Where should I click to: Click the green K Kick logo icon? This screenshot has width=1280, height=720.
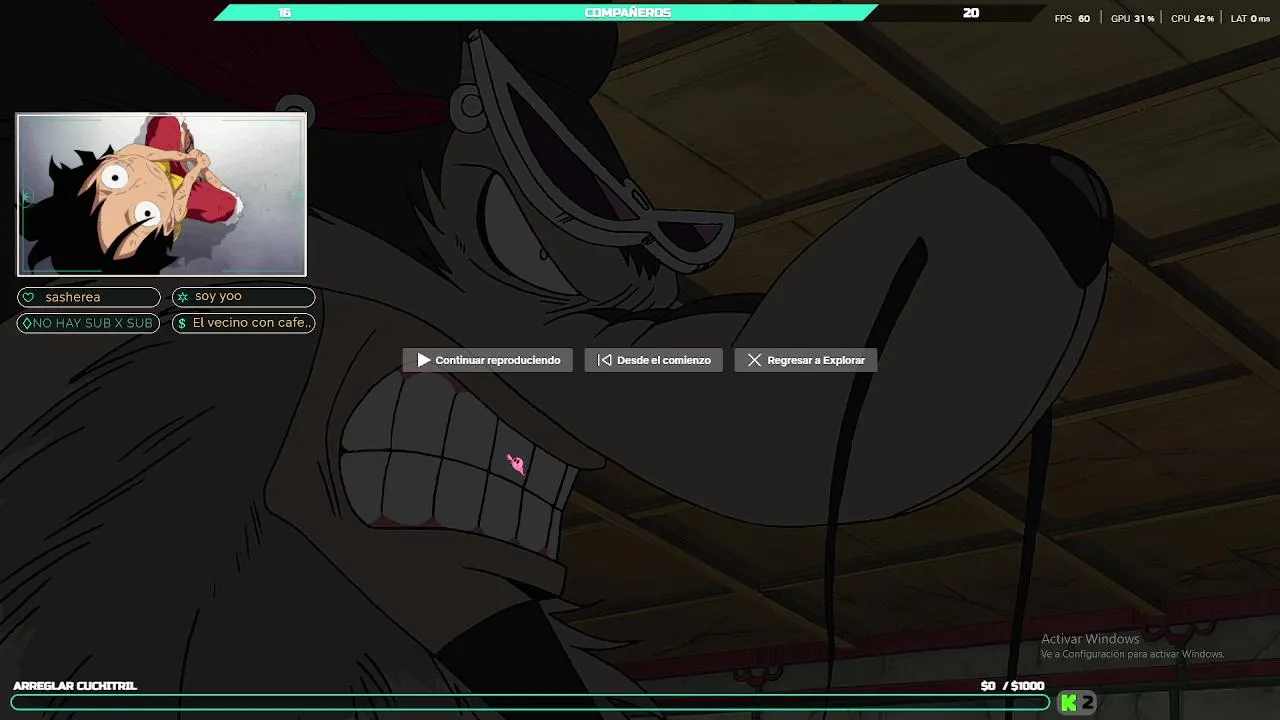point(1069,703)
